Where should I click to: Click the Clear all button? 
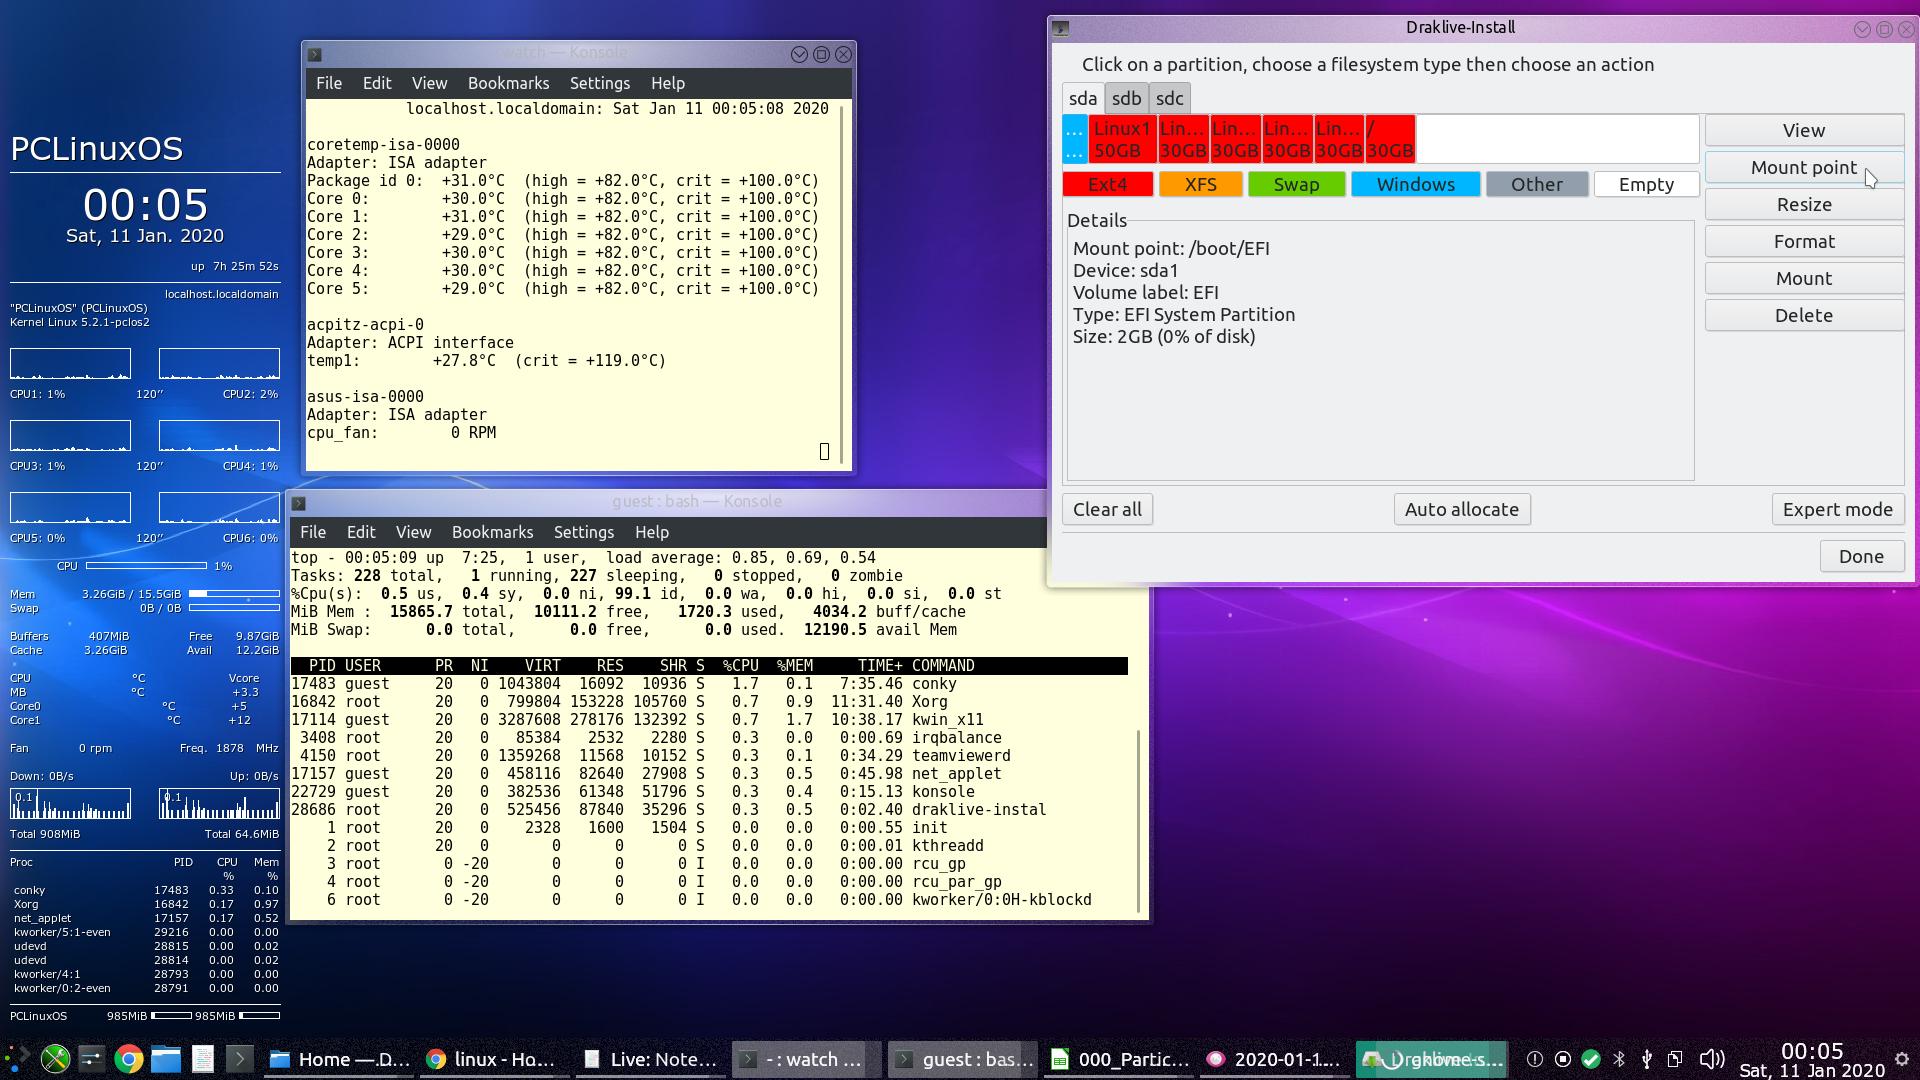(x=1107, y=509)
